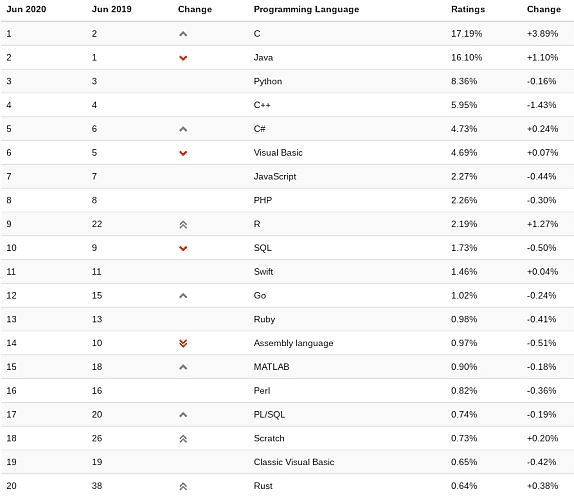Screen dimensions: 574x496
Task: Click the double up arrow beside Scratch
Action: (x=183, y=439)
